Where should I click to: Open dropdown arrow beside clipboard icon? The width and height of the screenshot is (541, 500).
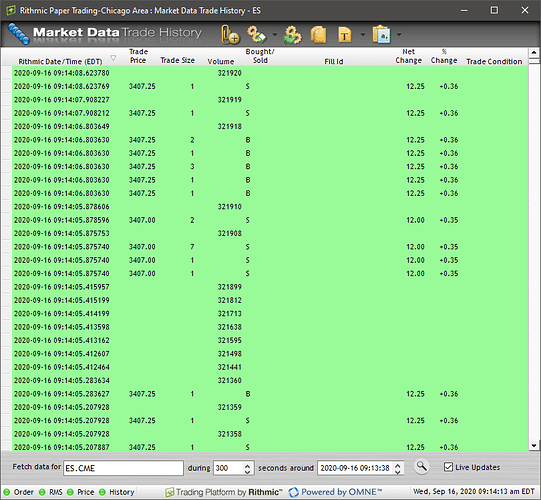(x=399, y=35)
